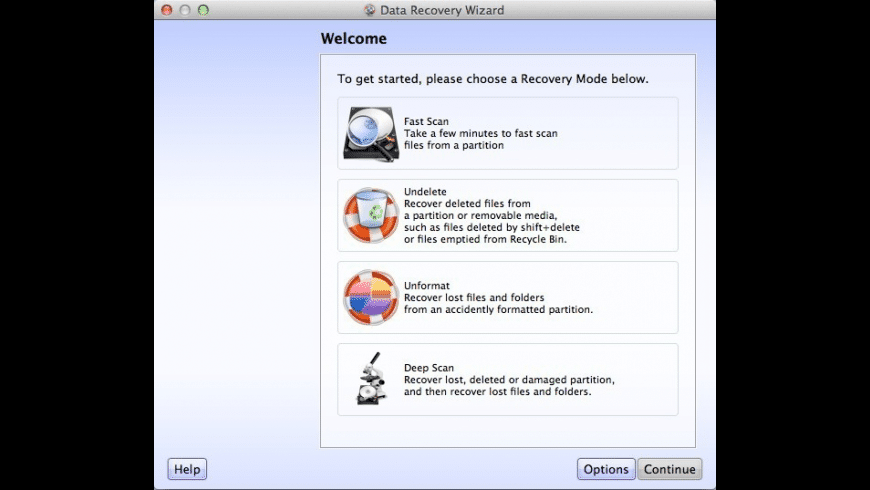The height and width of the screenshot is (490, 870).
Task: Click 'or files emptied from Recycle Bin.' text
Action: click(485, 240)
